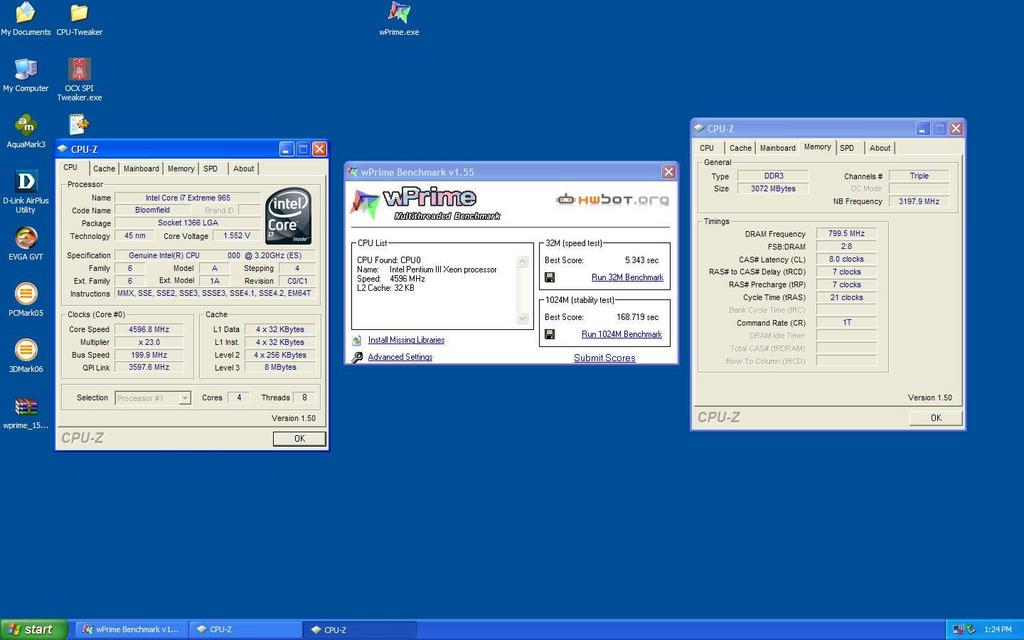1024x640 pixels.
Task: Click the Core Voltage value "1.552 V"
Action: pyautogui.click(x=235, y=236)
